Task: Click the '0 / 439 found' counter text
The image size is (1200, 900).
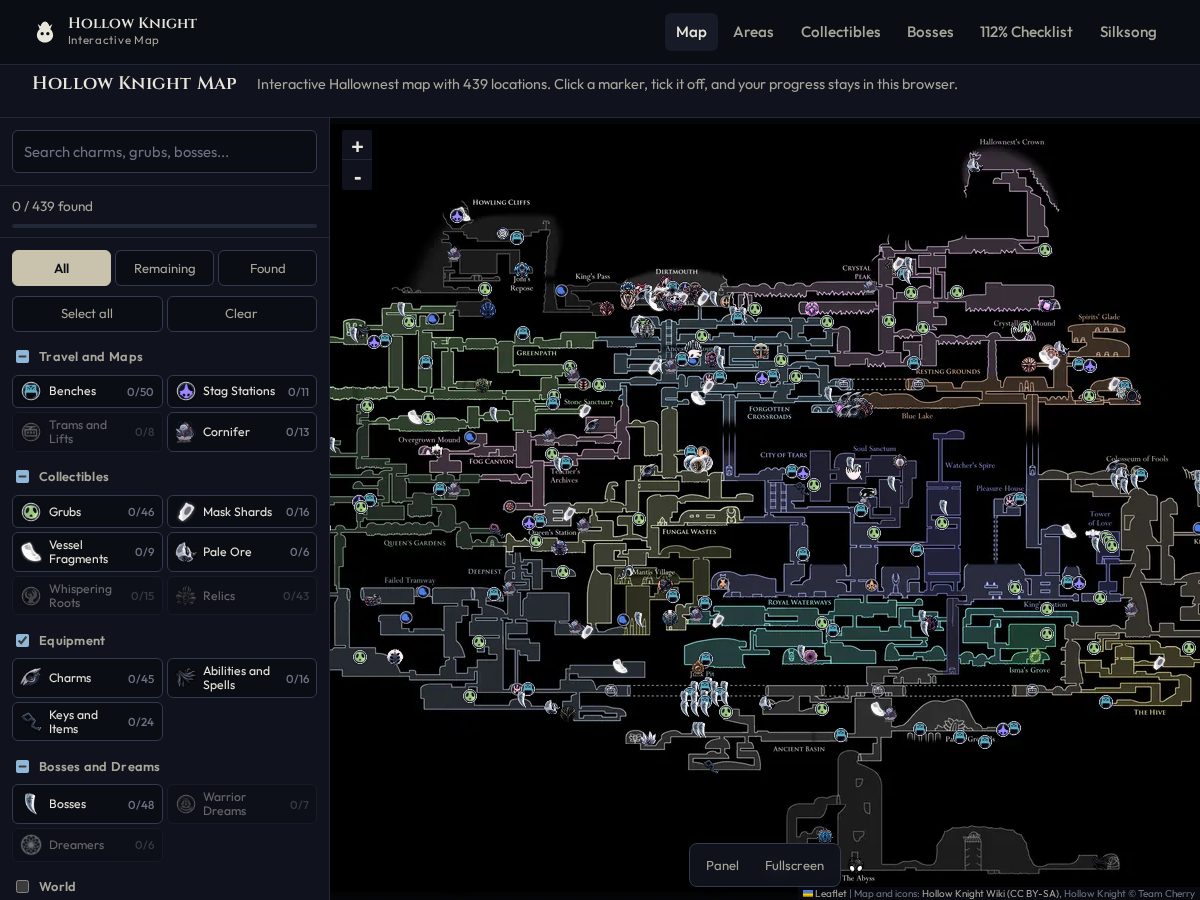Action: pyautogui.click(x=52, y=206)
